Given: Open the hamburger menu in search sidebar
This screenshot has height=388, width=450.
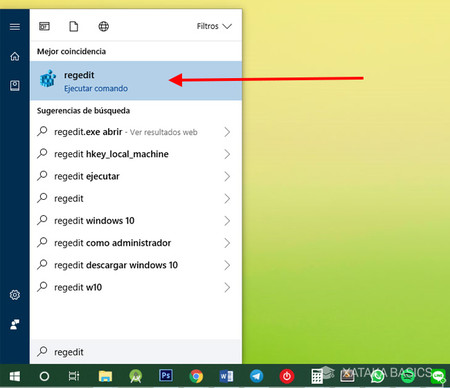Looking at the screenshot, I should pos(15,27).
